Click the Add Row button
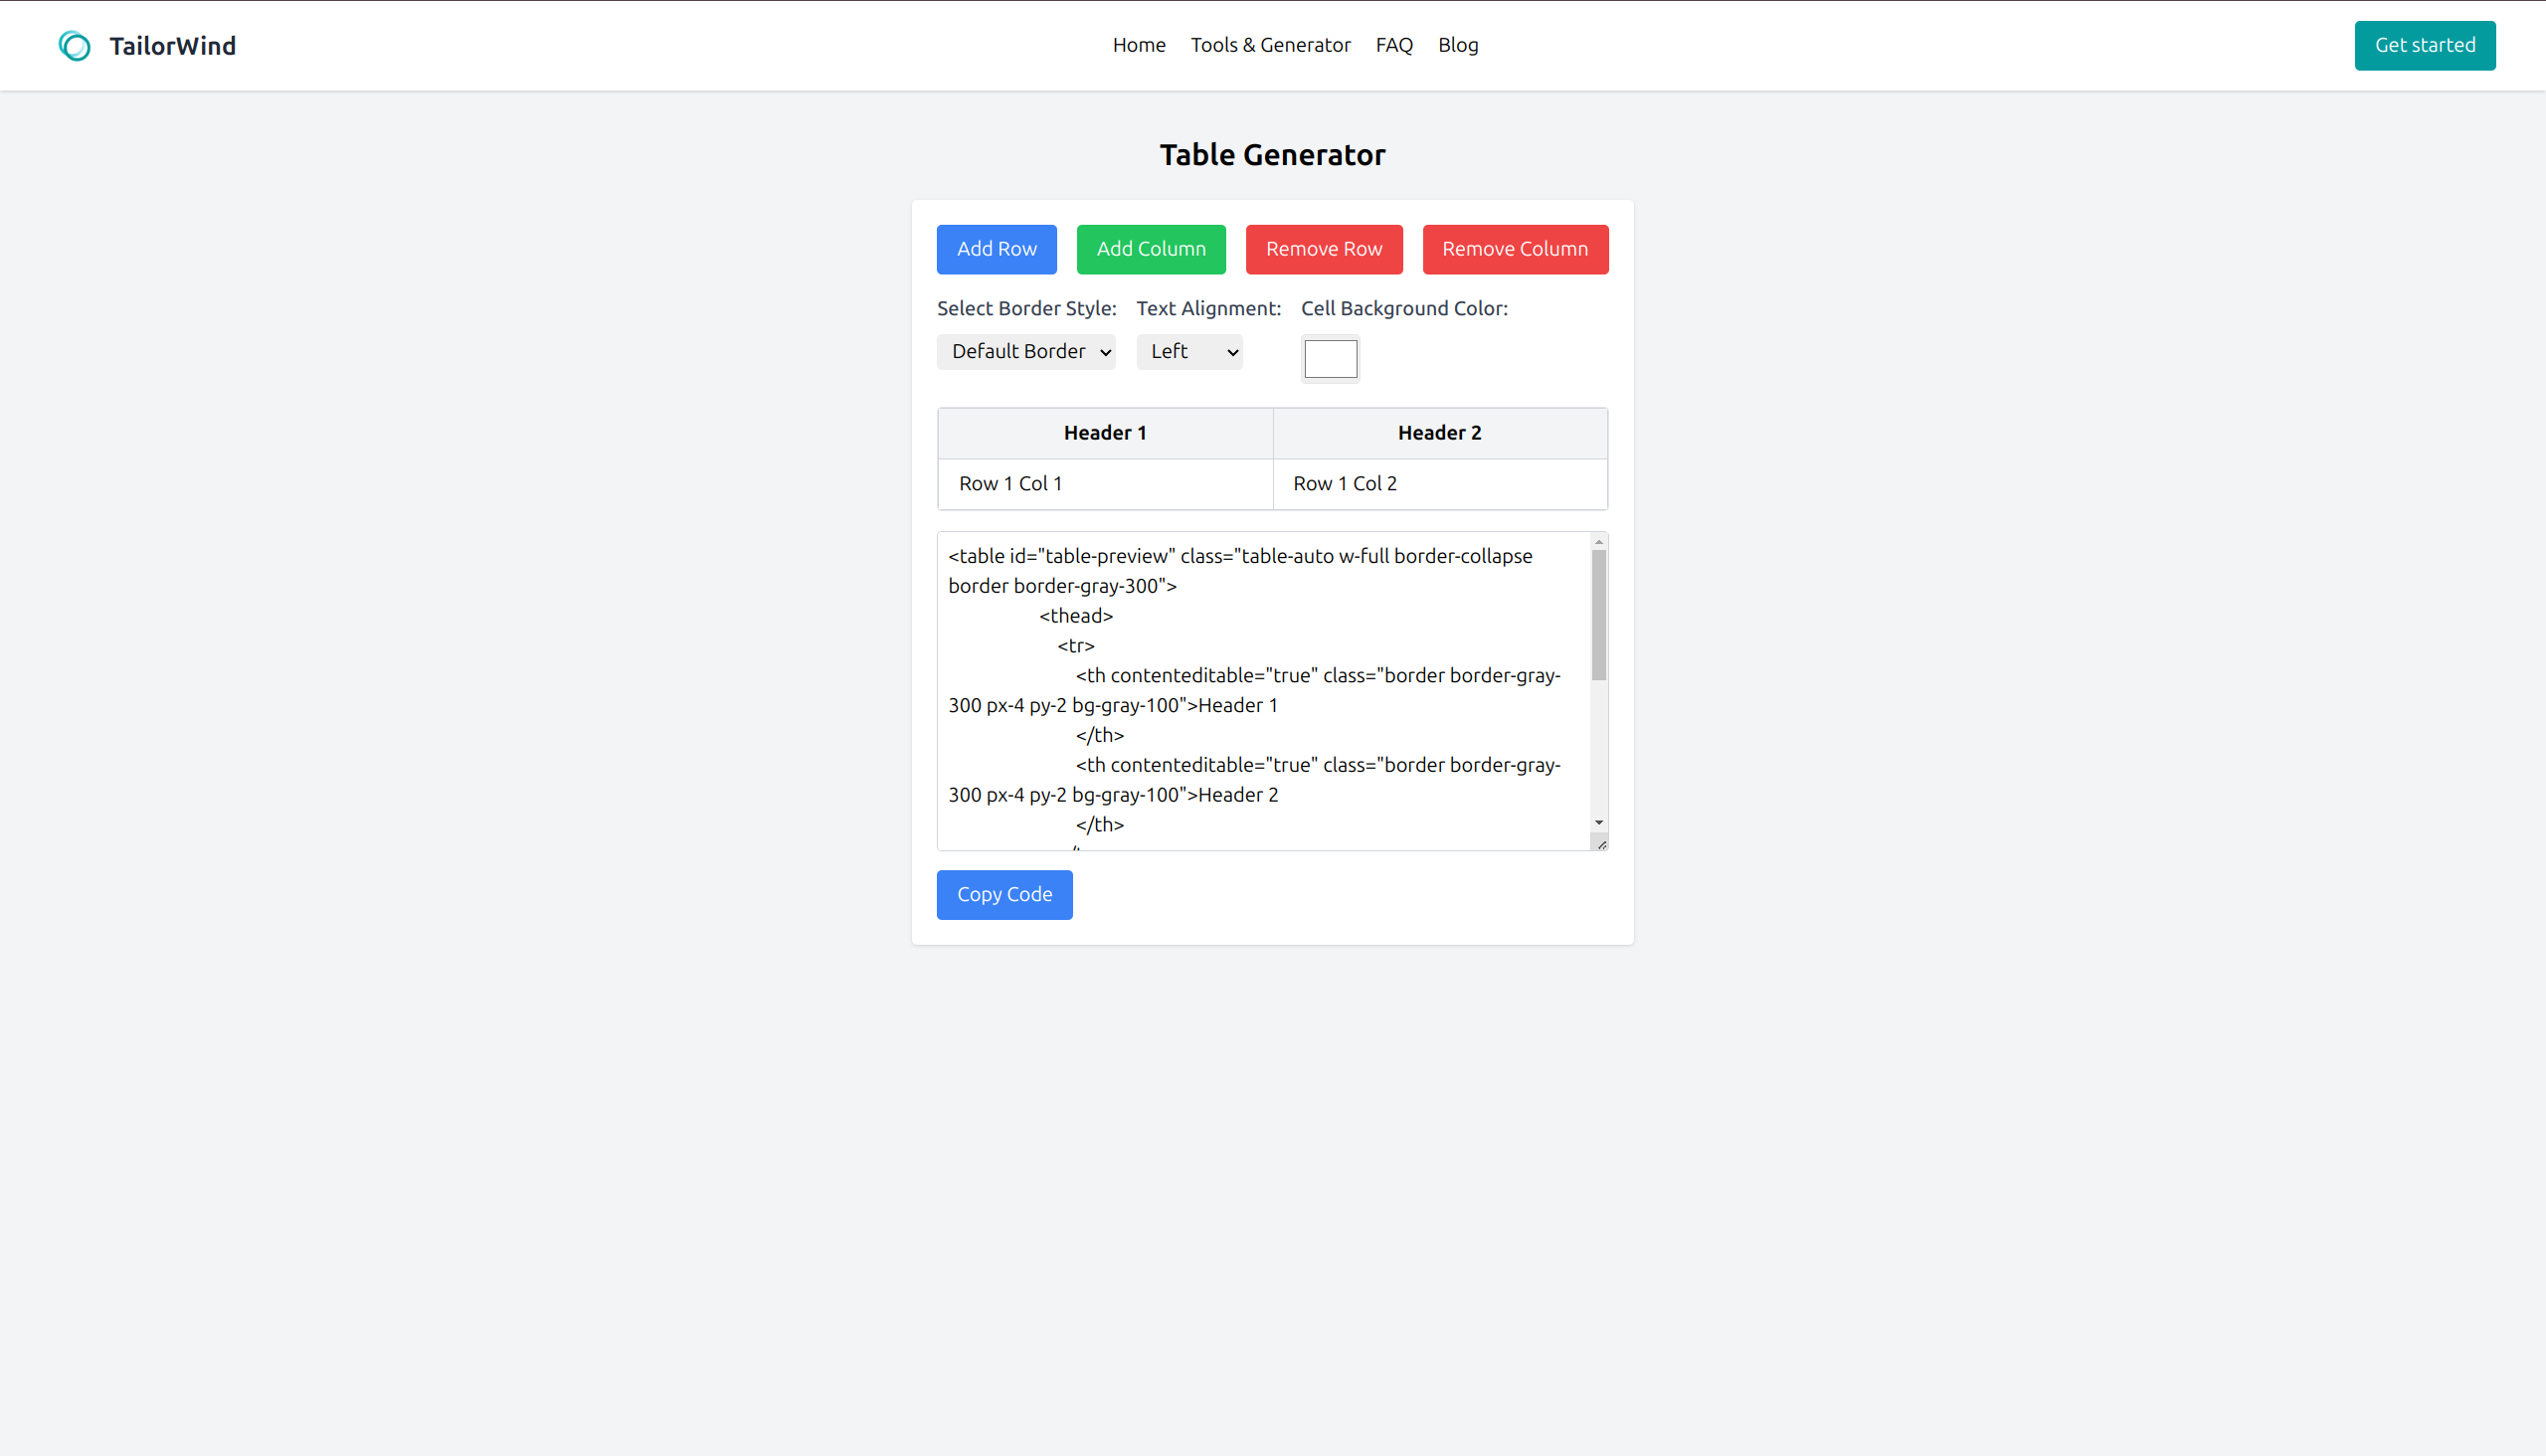Image resolution: width=2546 pixels, height=1456 pixels. (995, 249)
